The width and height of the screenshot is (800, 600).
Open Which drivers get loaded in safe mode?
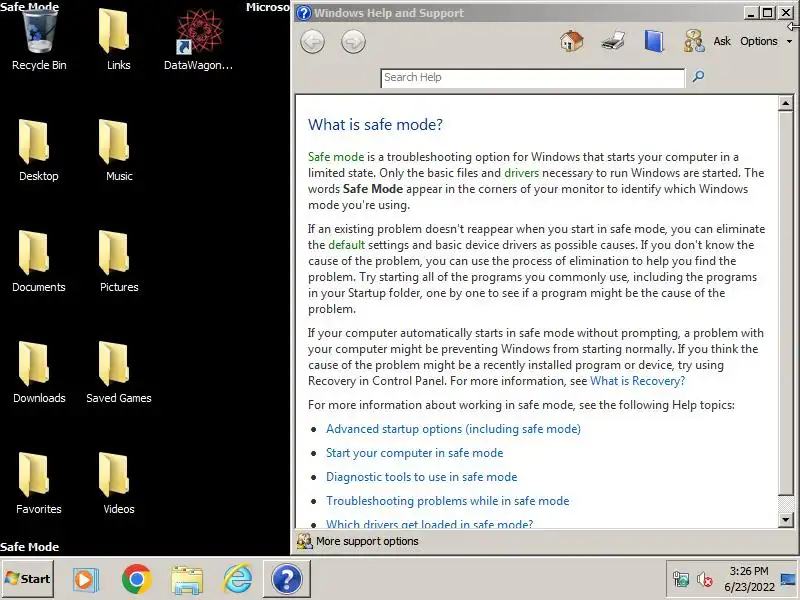point(430,524)
